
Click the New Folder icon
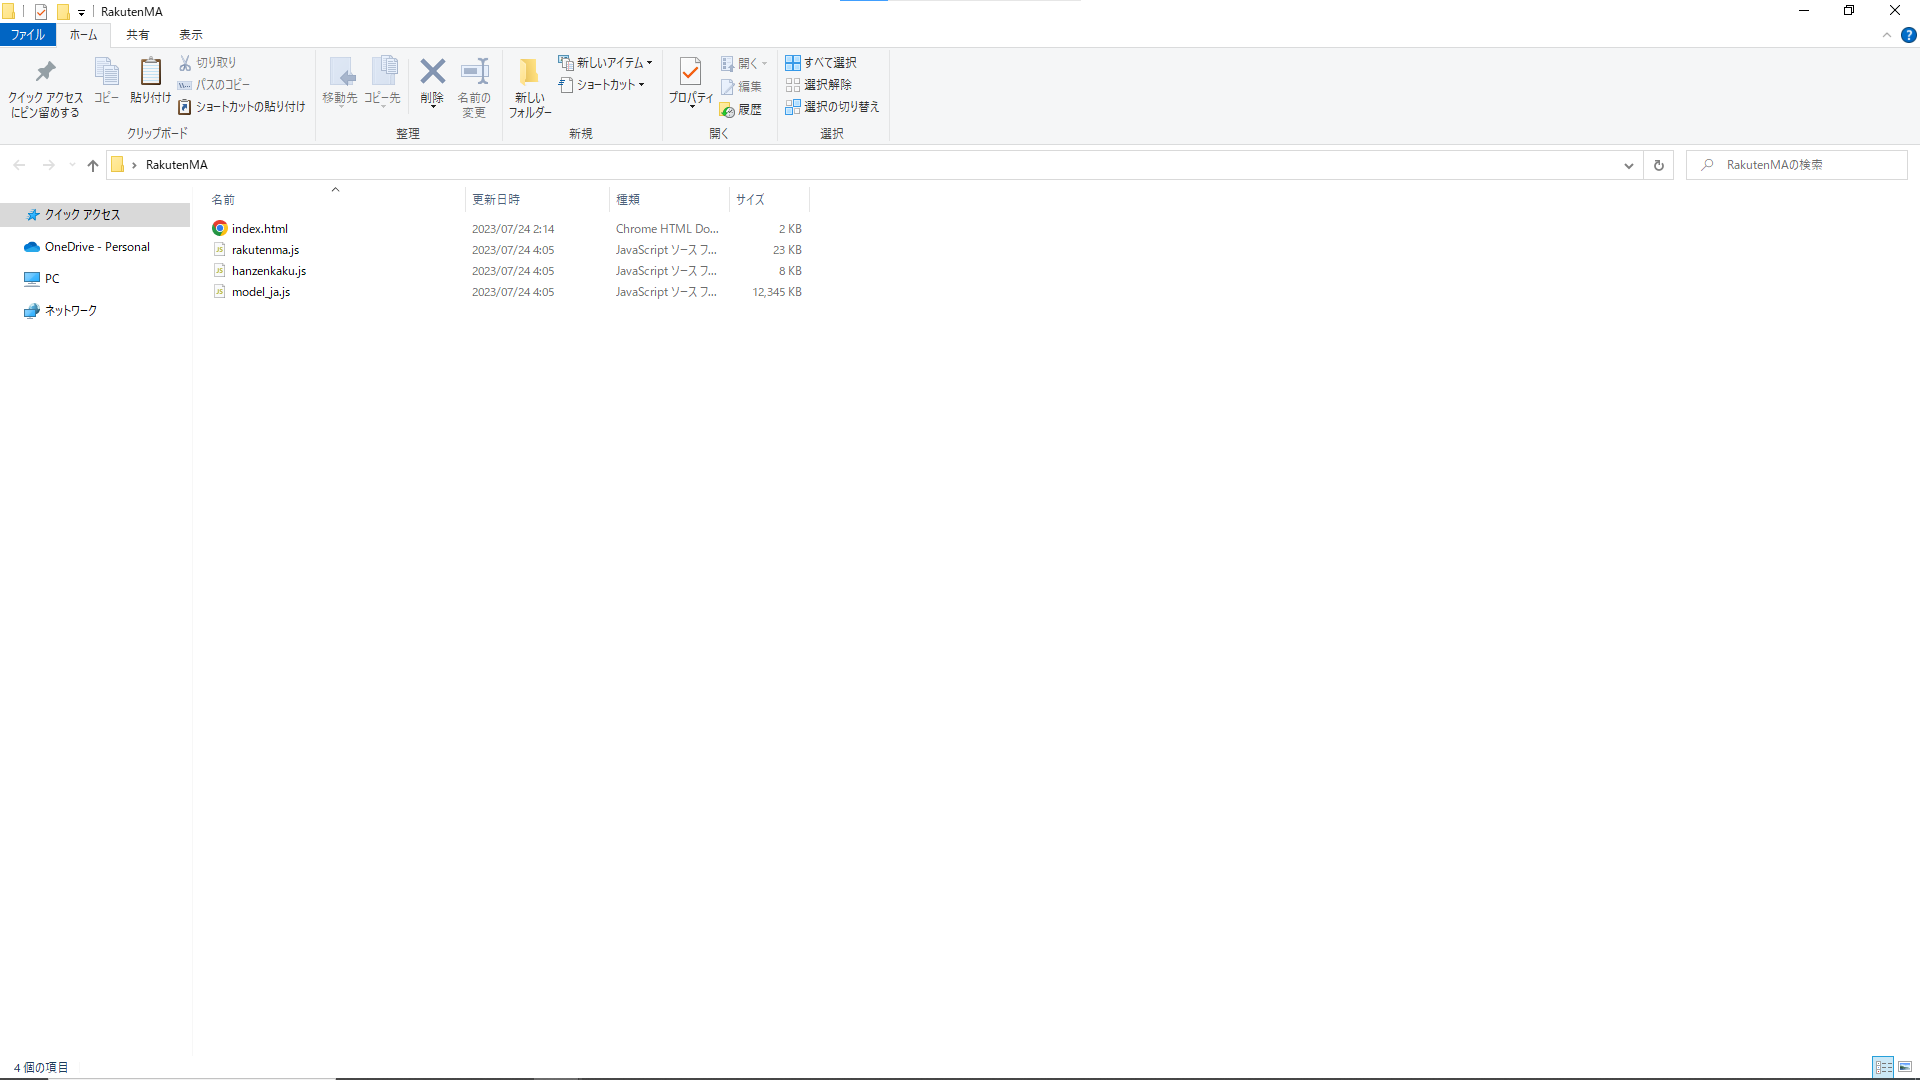(529, 72)
